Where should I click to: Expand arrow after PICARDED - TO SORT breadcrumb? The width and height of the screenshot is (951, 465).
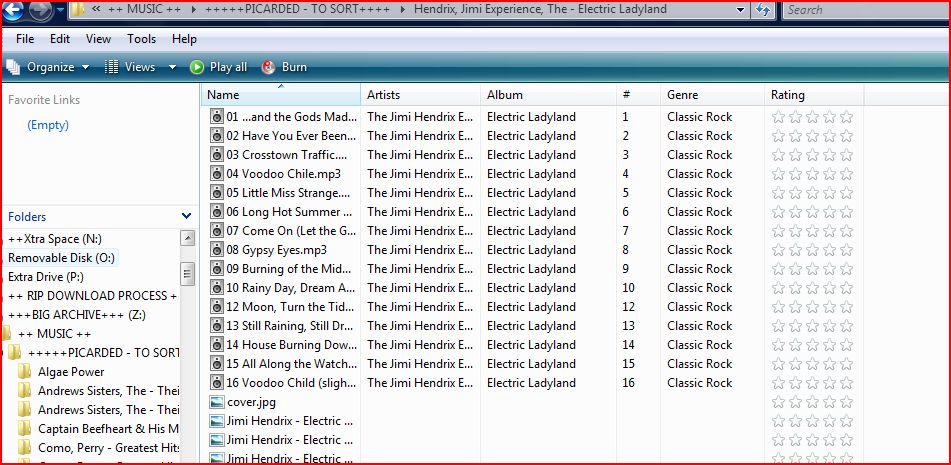pos(403,10)
